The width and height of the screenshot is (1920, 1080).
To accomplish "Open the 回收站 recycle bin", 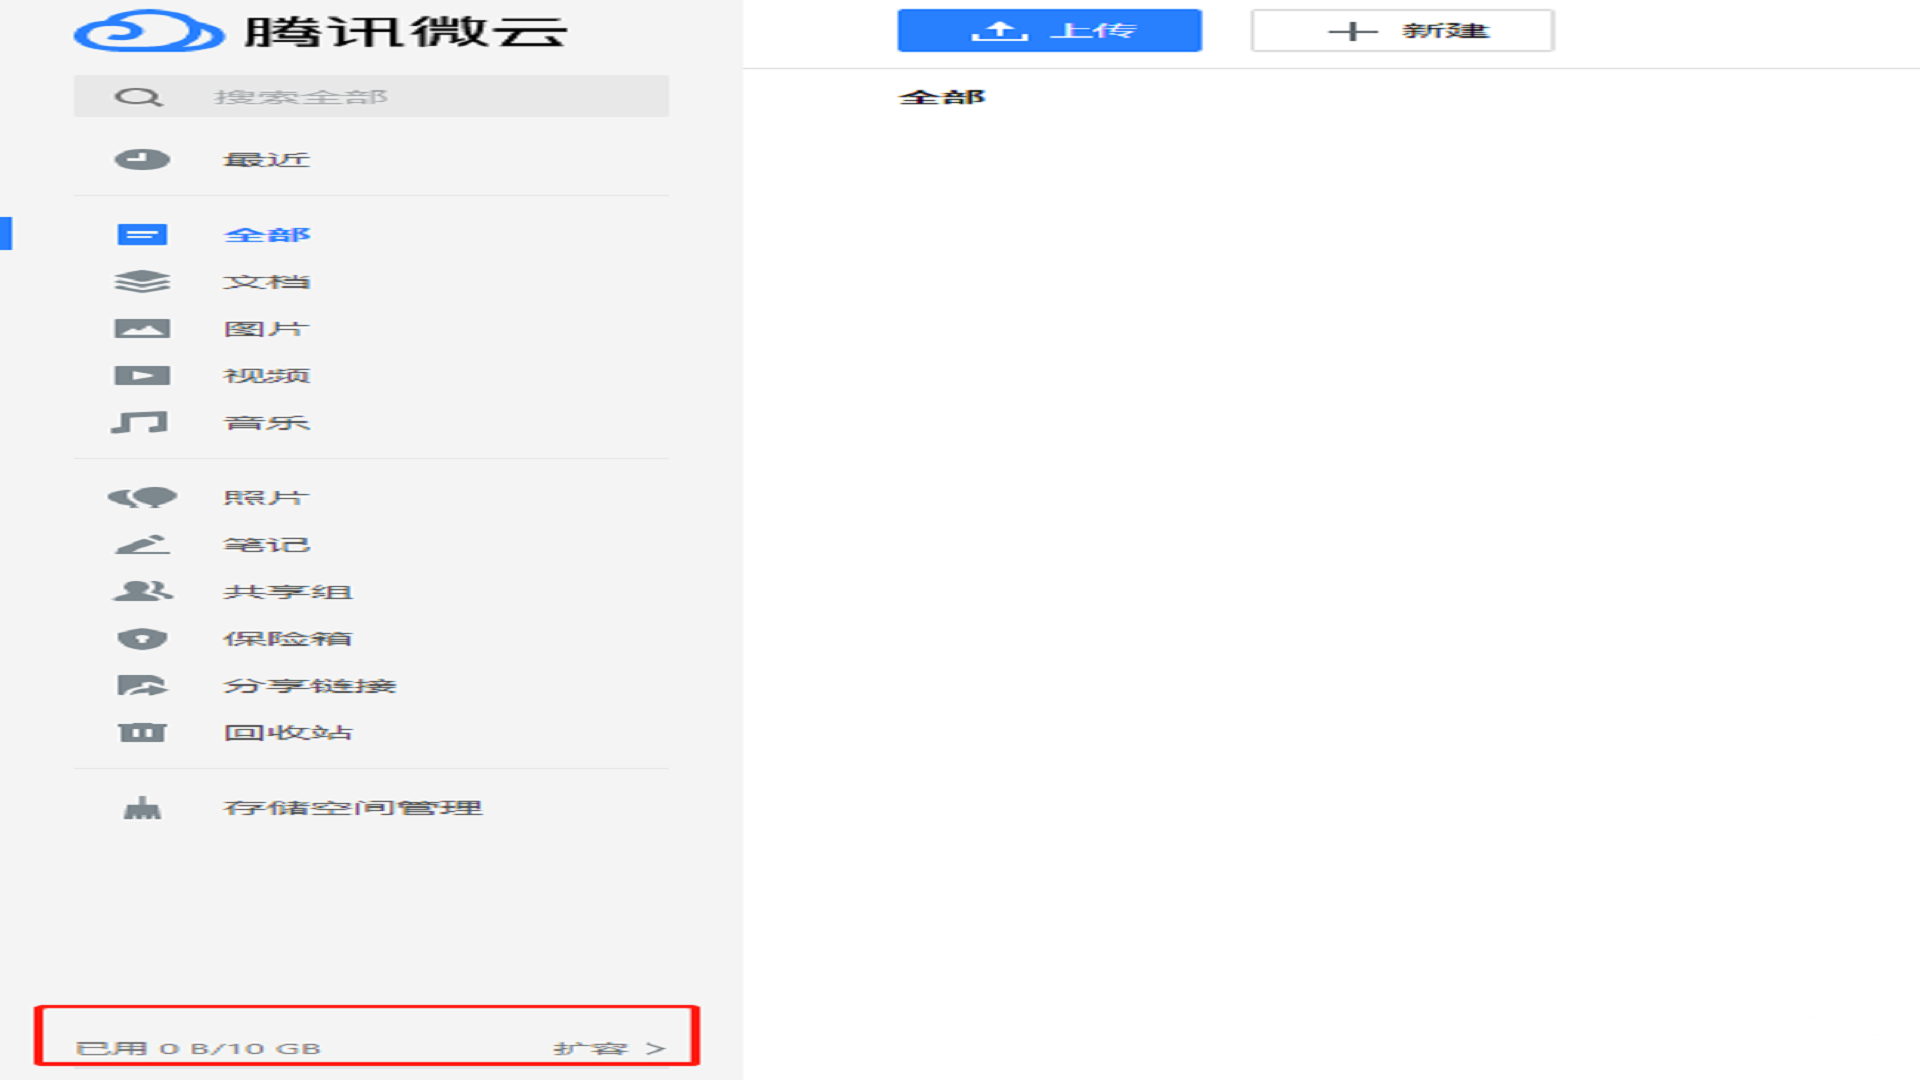I will click(x=288, y=733).
